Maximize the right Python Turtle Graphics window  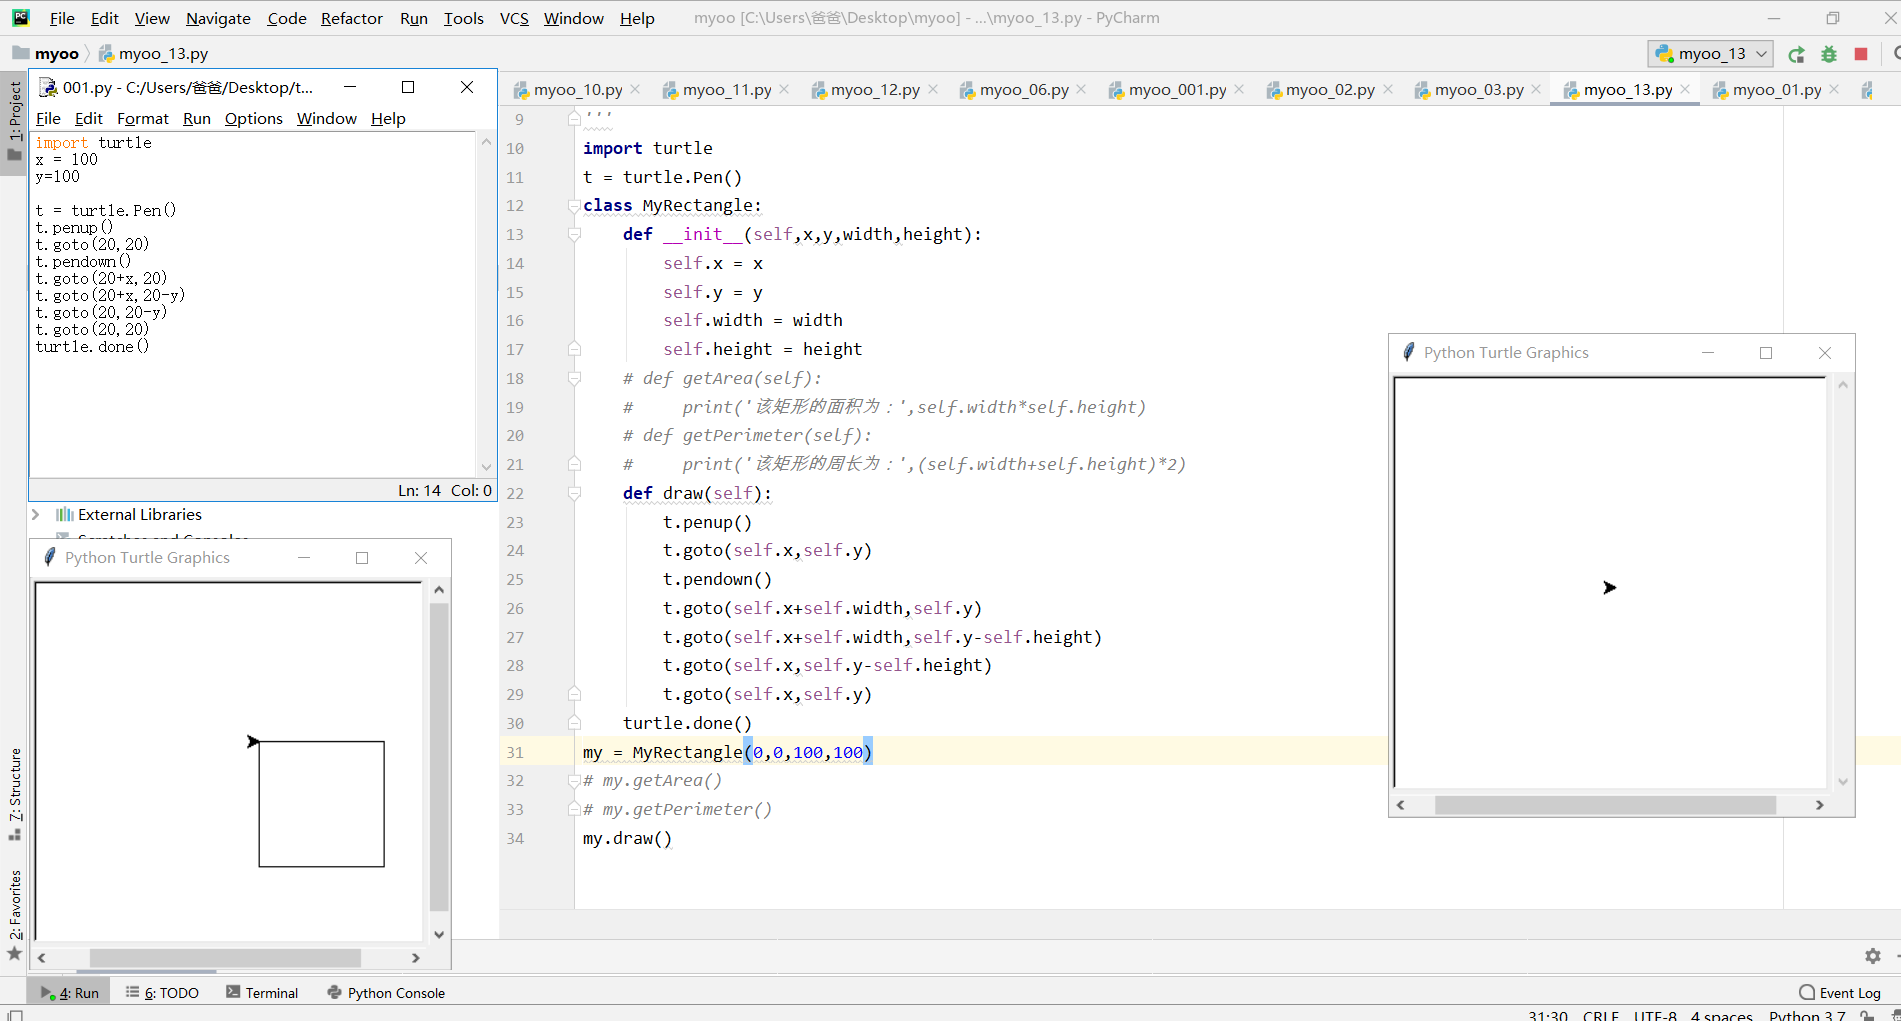click(x=1766, y=353)
